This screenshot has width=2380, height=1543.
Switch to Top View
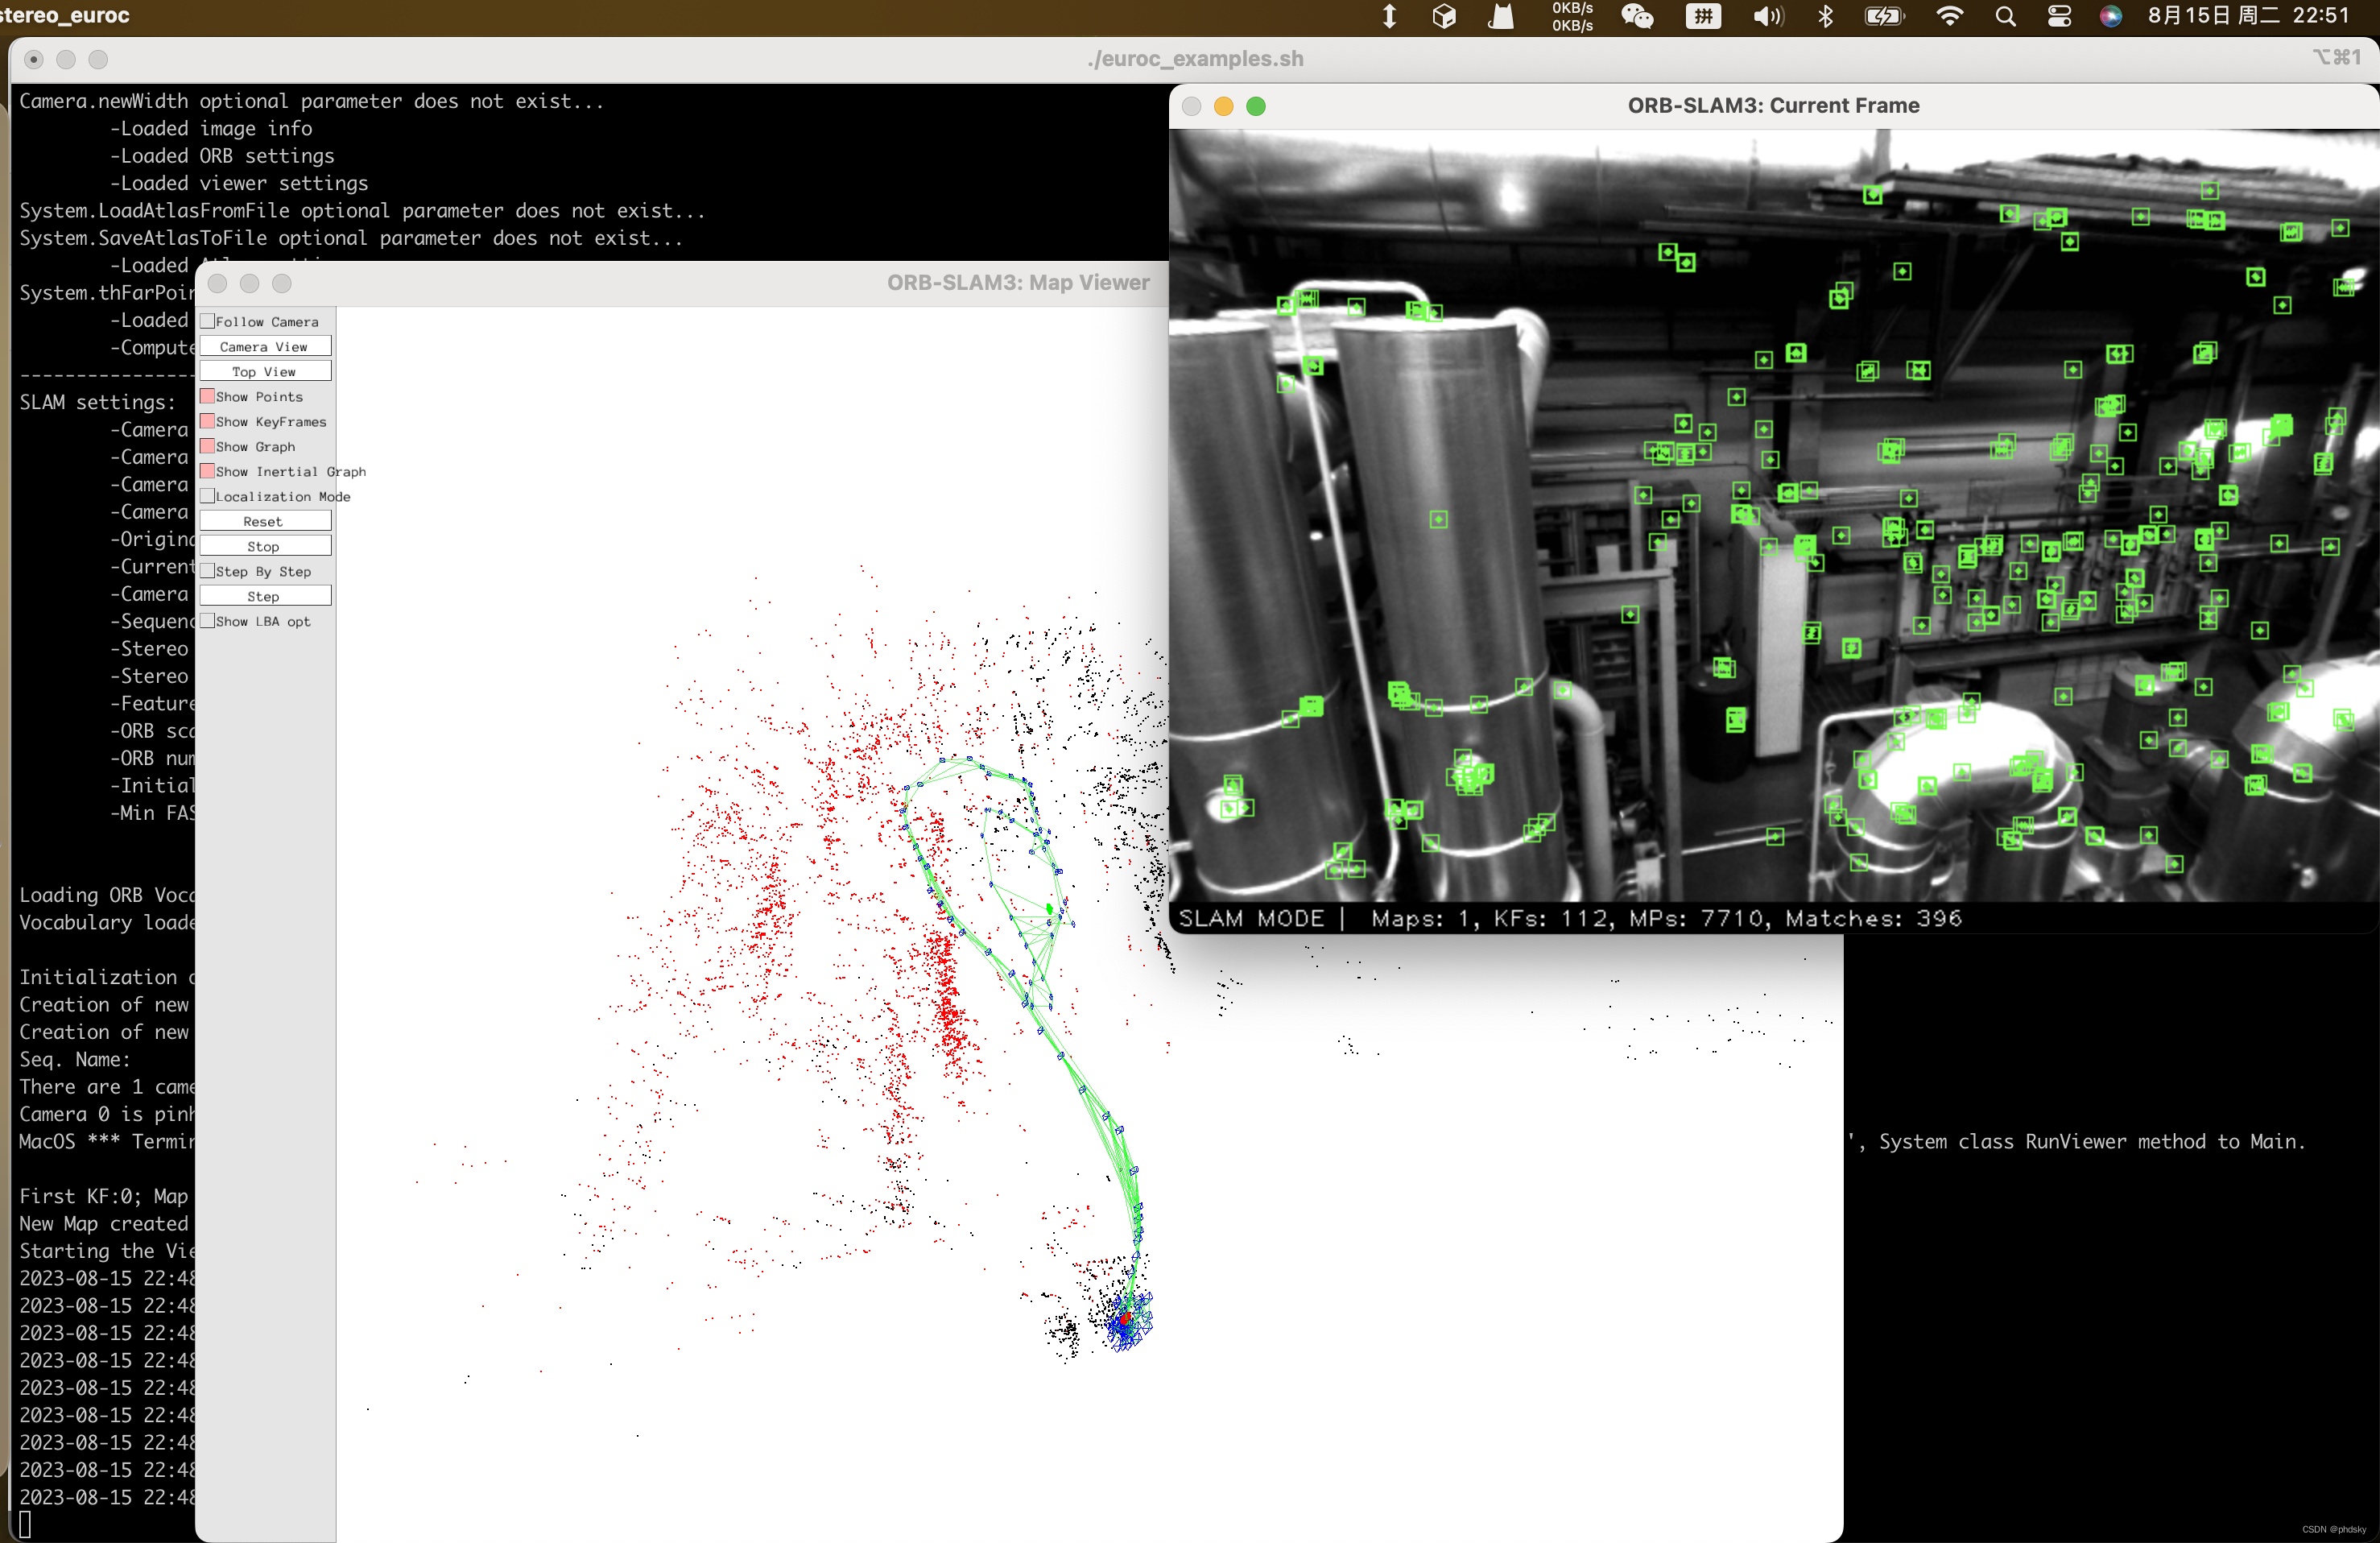pos(262,370)
